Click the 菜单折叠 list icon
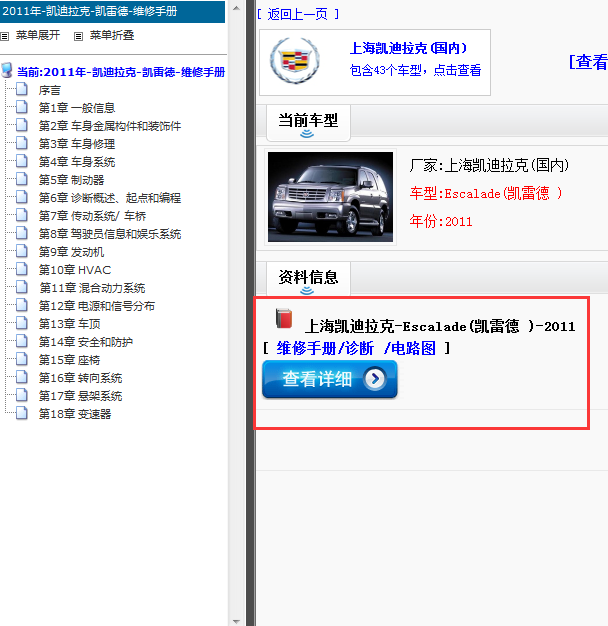This screenshot has height=626, width=608. tap(78, 36)
